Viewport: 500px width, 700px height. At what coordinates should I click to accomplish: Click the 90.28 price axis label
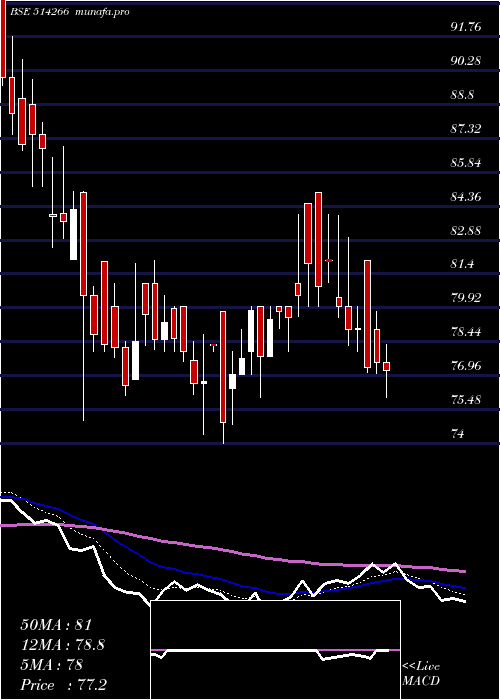tap(466, 61)
